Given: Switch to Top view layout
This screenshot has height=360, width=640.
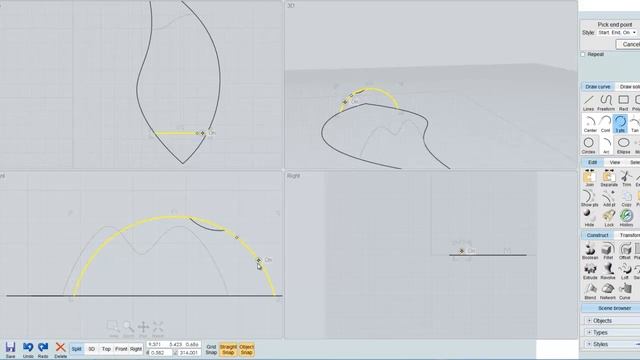Looking at the screenshot, I should coord(106,349).
